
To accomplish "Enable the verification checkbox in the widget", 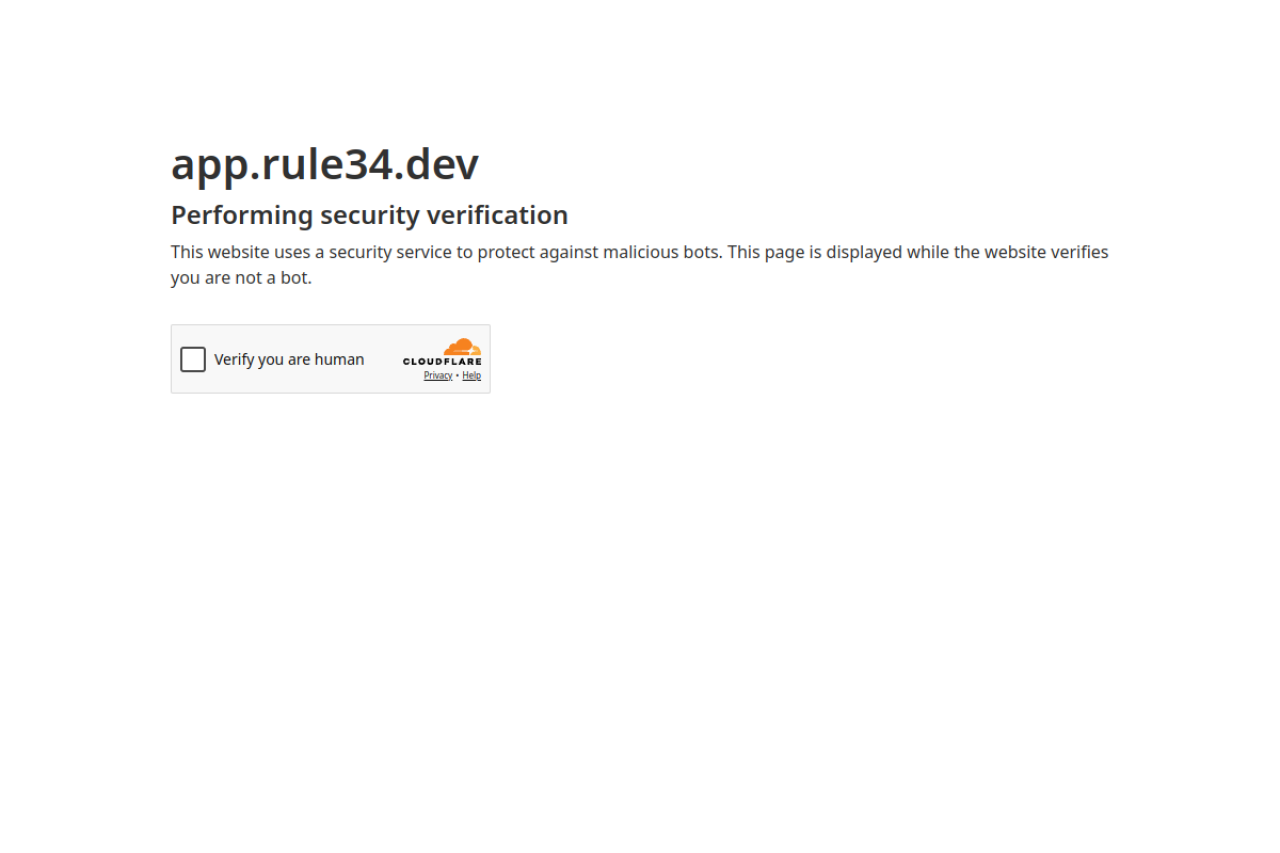I will point(192,358).
